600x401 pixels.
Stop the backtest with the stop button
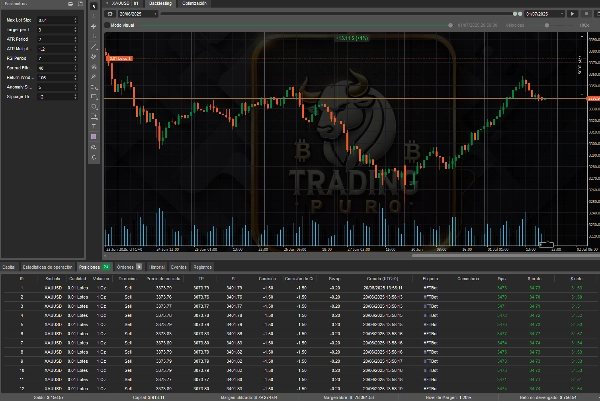pyautogui.click(x=585, y=14)
